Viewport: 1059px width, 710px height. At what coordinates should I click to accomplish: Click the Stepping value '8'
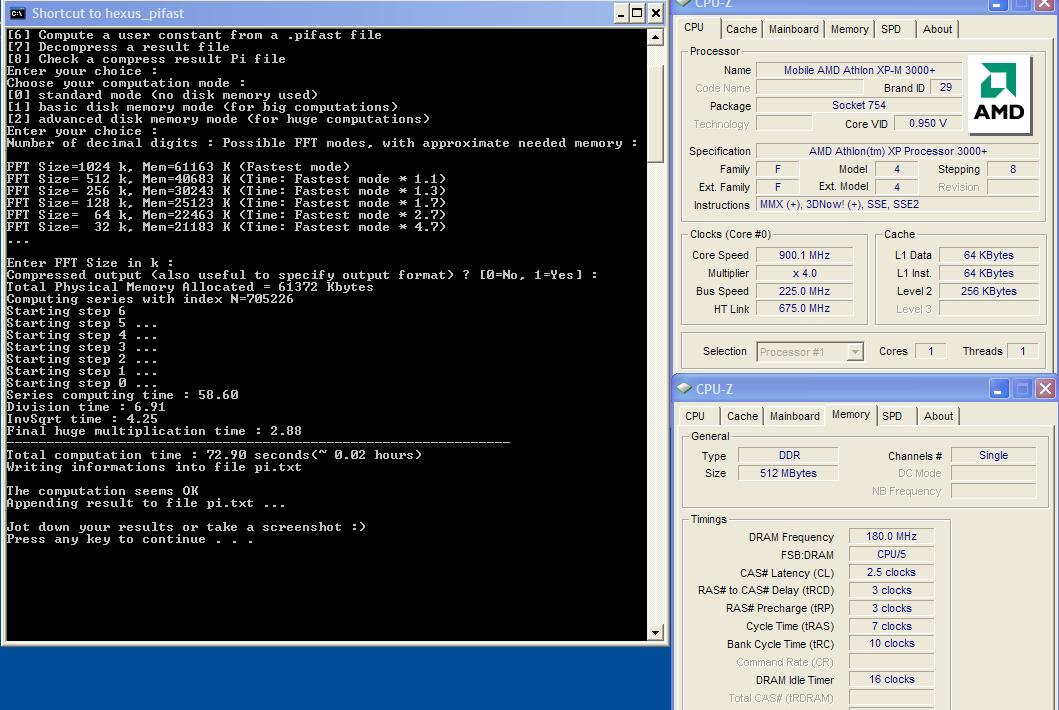[1012, 170]
